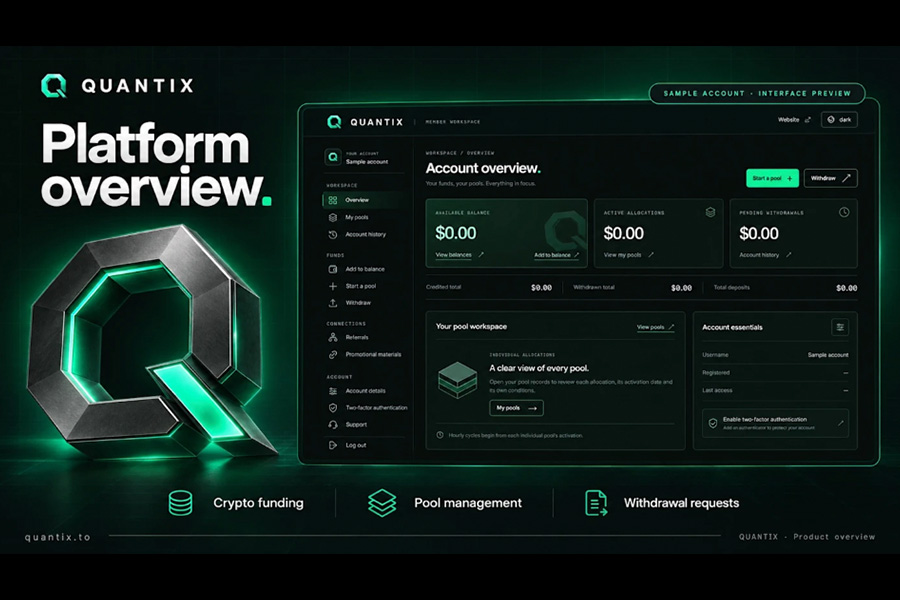
Task: Click the Withdraw button near header
Action: [831, 179]
